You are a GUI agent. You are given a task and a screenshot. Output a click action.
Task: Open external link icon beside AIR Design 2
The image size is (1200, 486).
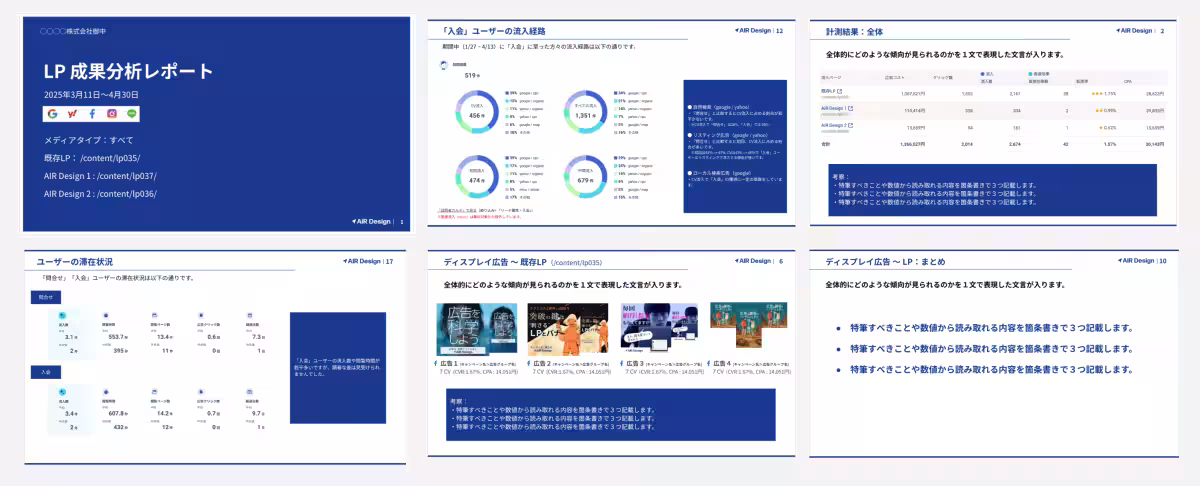pyautogui.click(x=851, y=125)
